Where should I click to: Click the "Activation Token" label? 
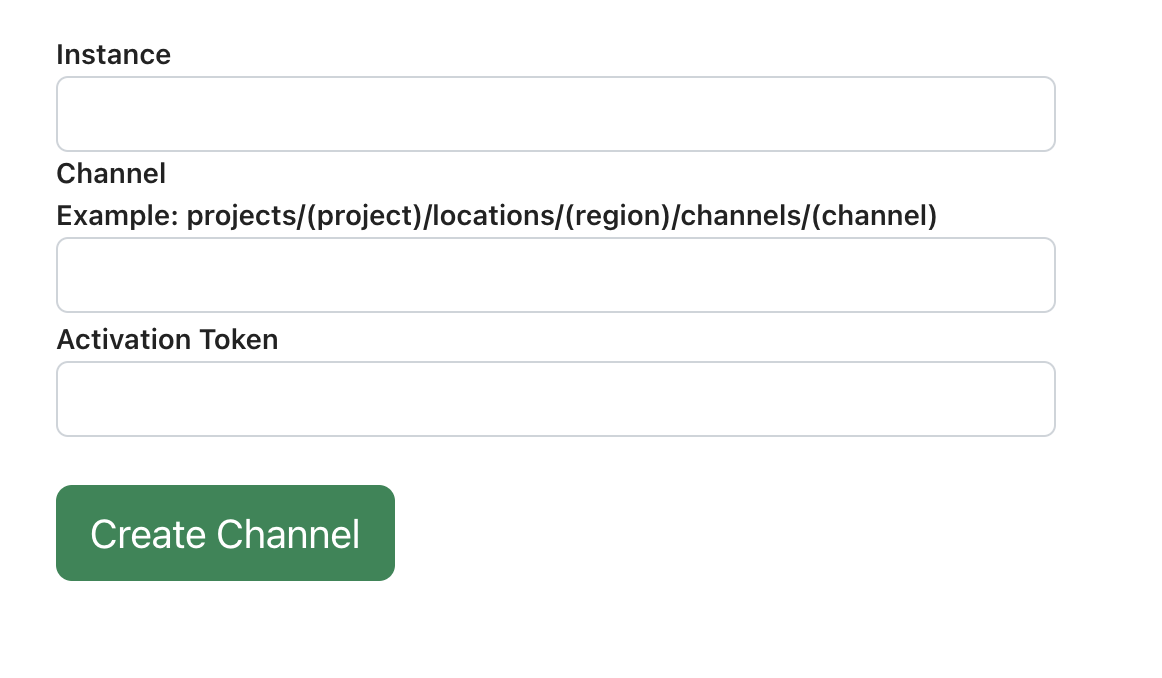167,340
